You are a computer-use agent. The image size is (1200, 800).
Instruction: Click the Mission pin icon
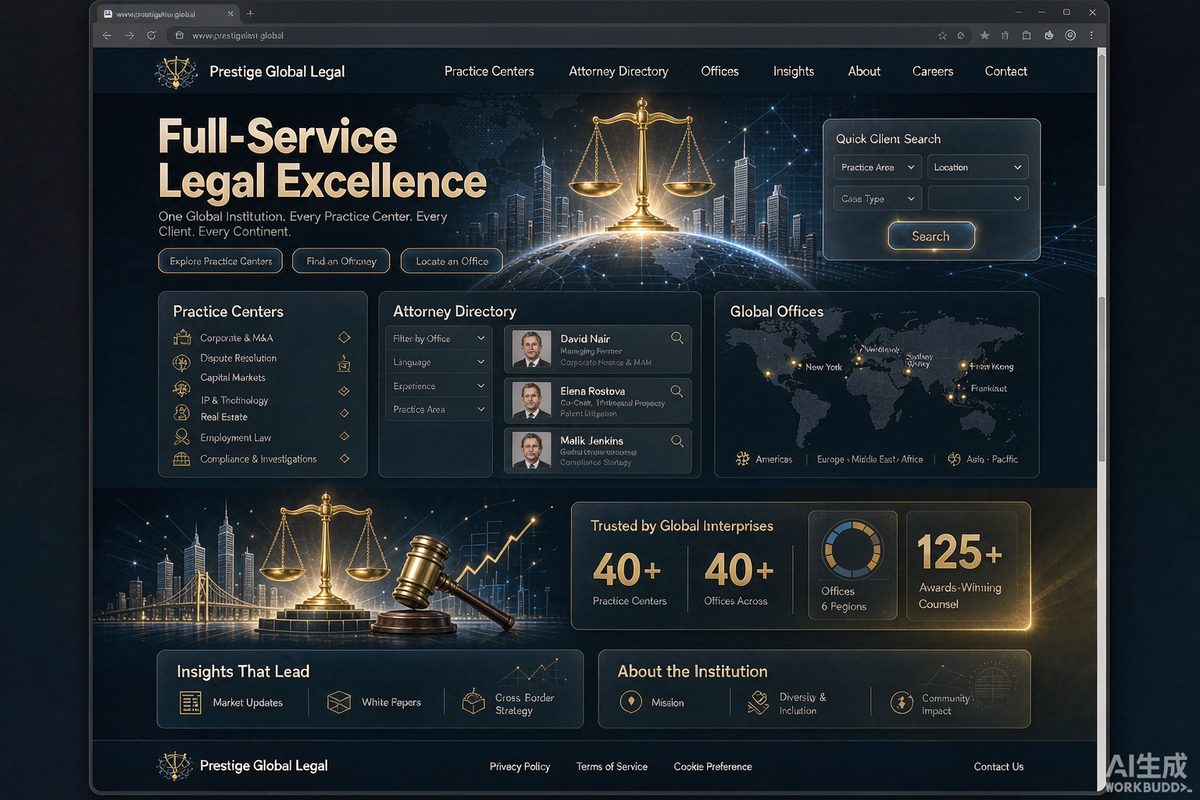pyautogui.click(x=631, y=702)
